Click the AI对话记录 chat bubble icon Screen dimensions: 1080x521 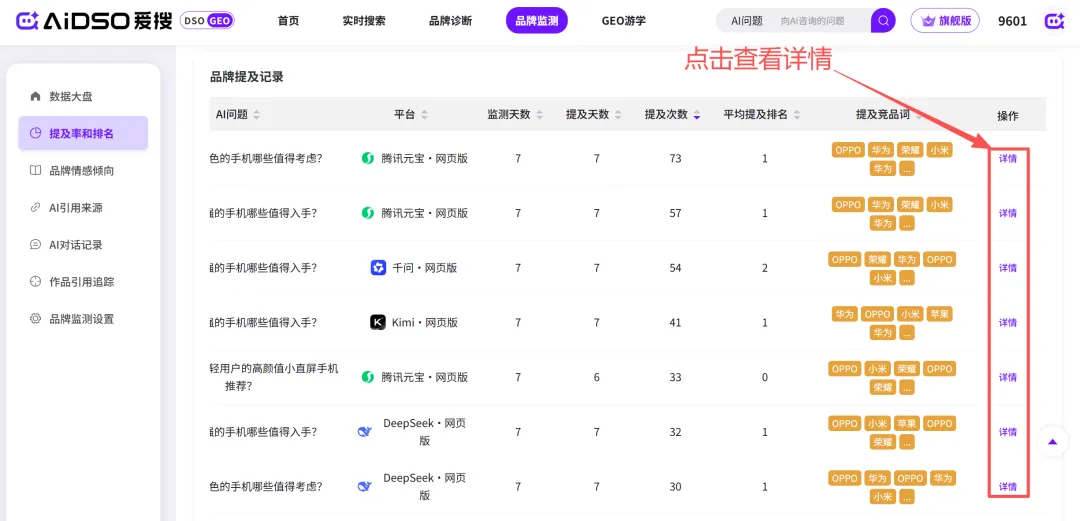coord(36,245)
